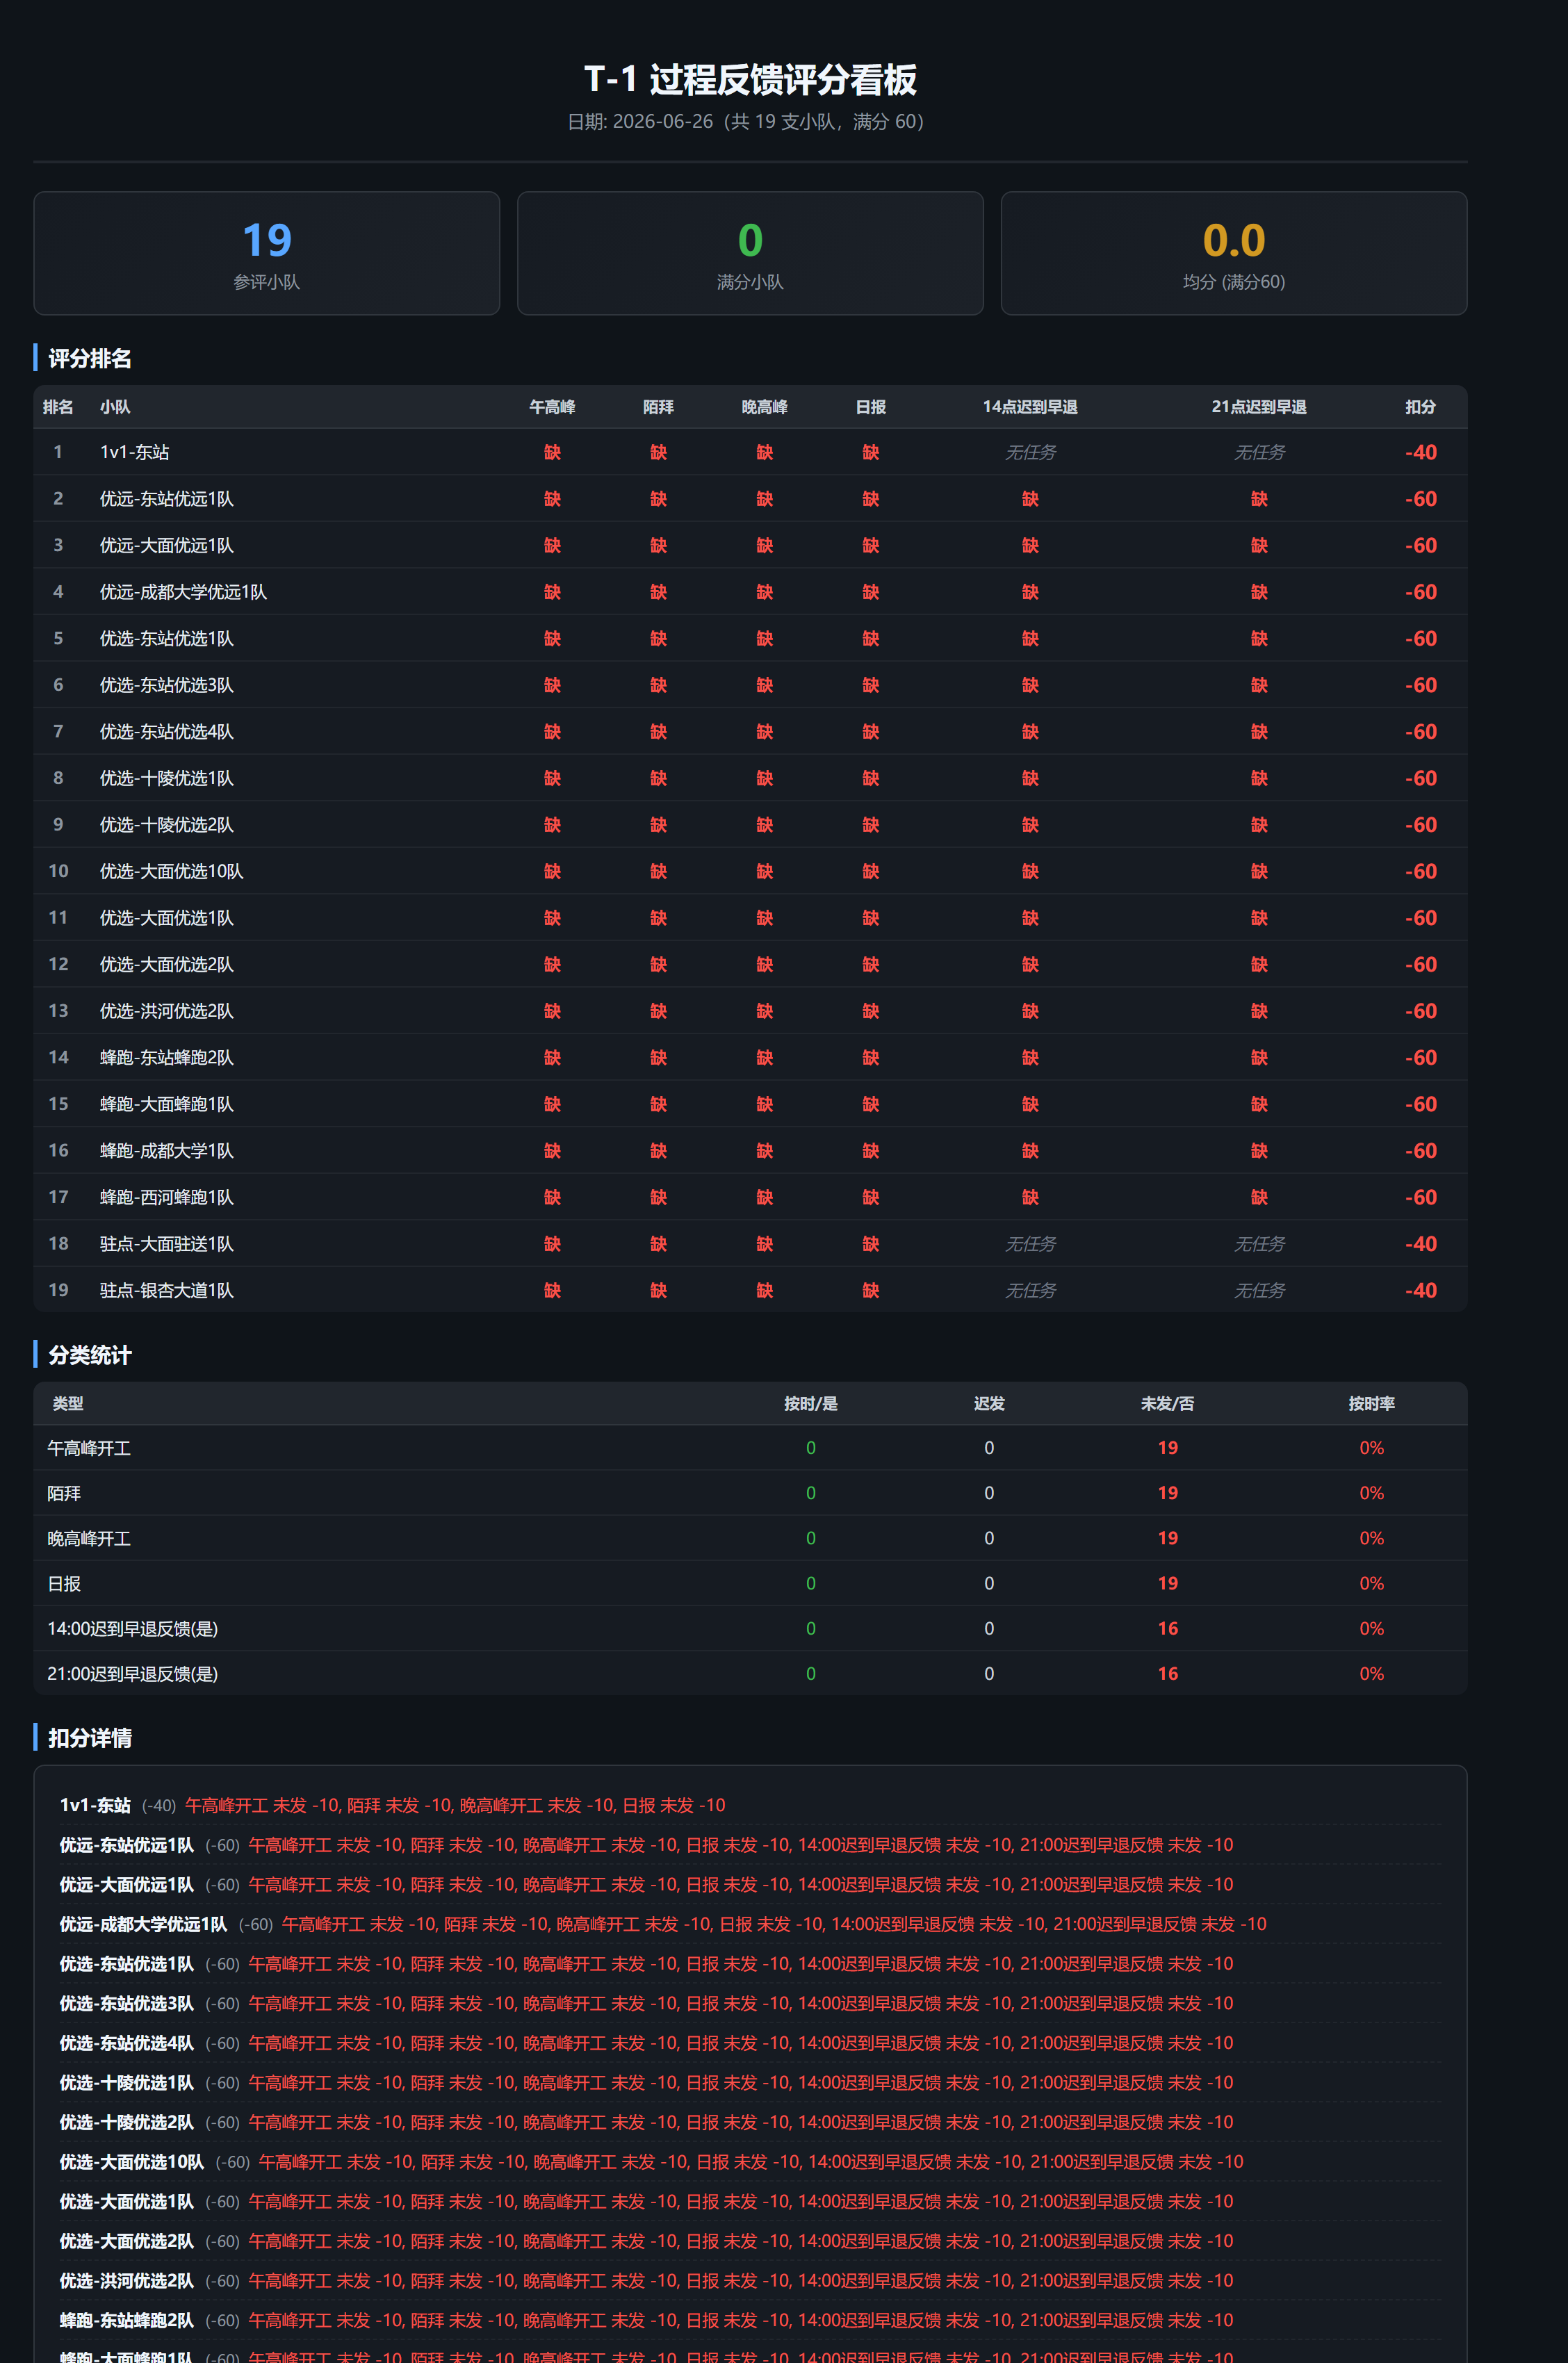Click the 14点迟到早退 column header

coord(1030,407)
